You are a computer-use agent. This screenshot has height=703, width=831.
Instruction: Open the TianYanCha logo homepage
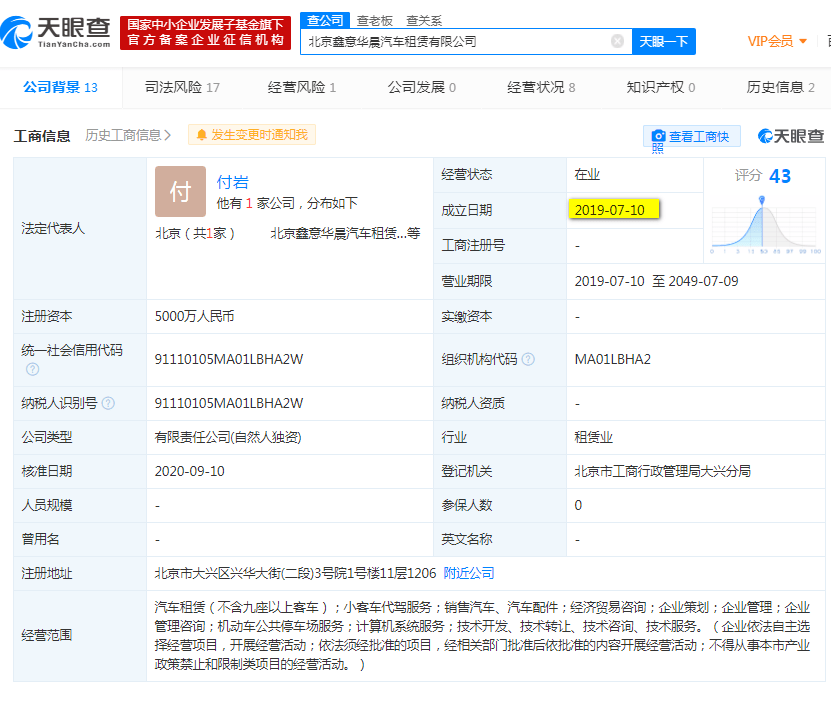point(56,33)
